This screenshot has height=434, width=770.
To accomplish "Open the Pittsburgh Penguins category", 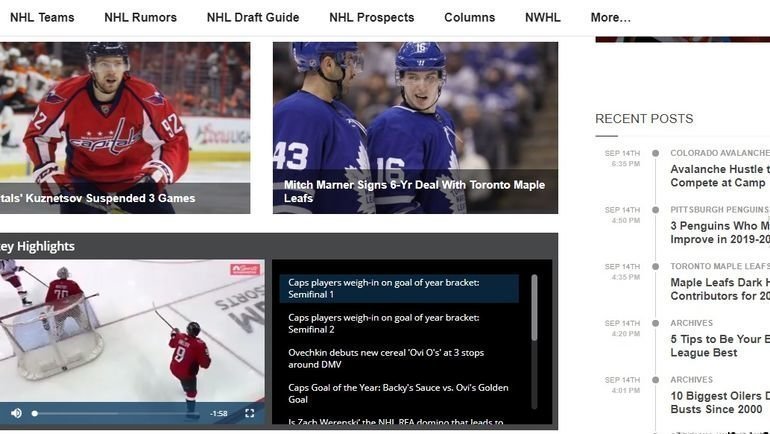I will (x=720, y=210).
